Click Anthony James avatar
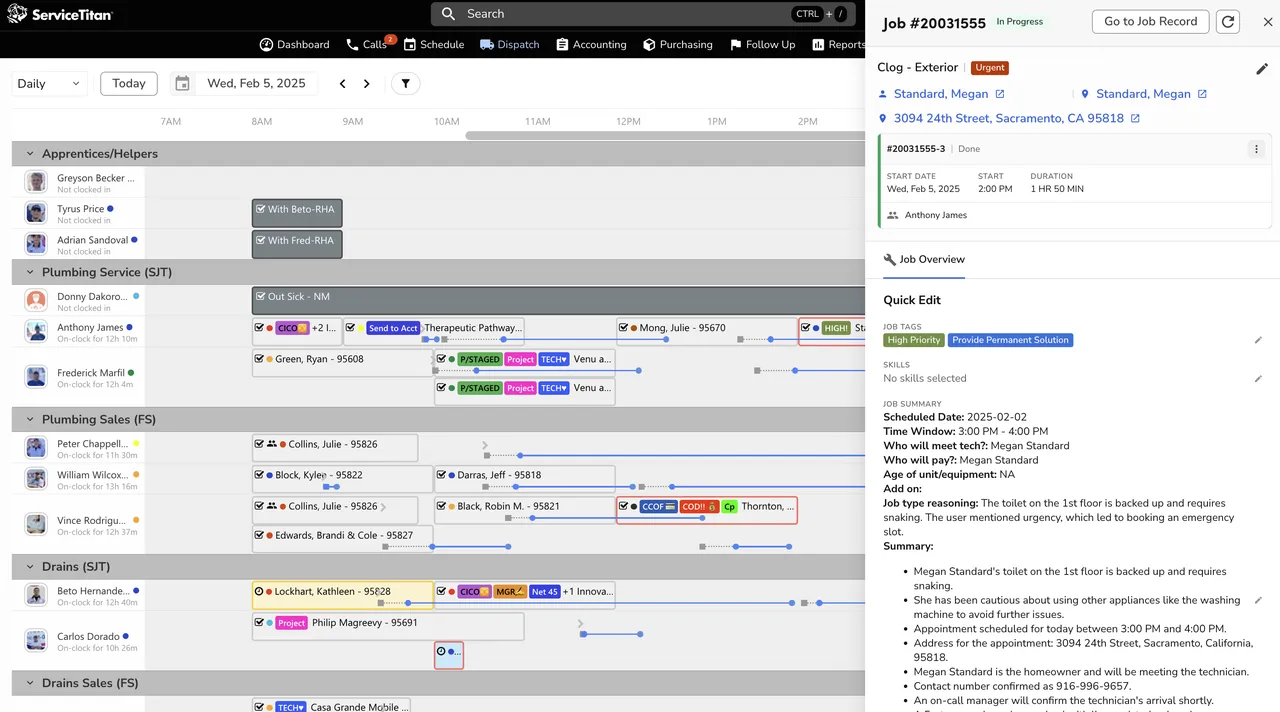 36,332
